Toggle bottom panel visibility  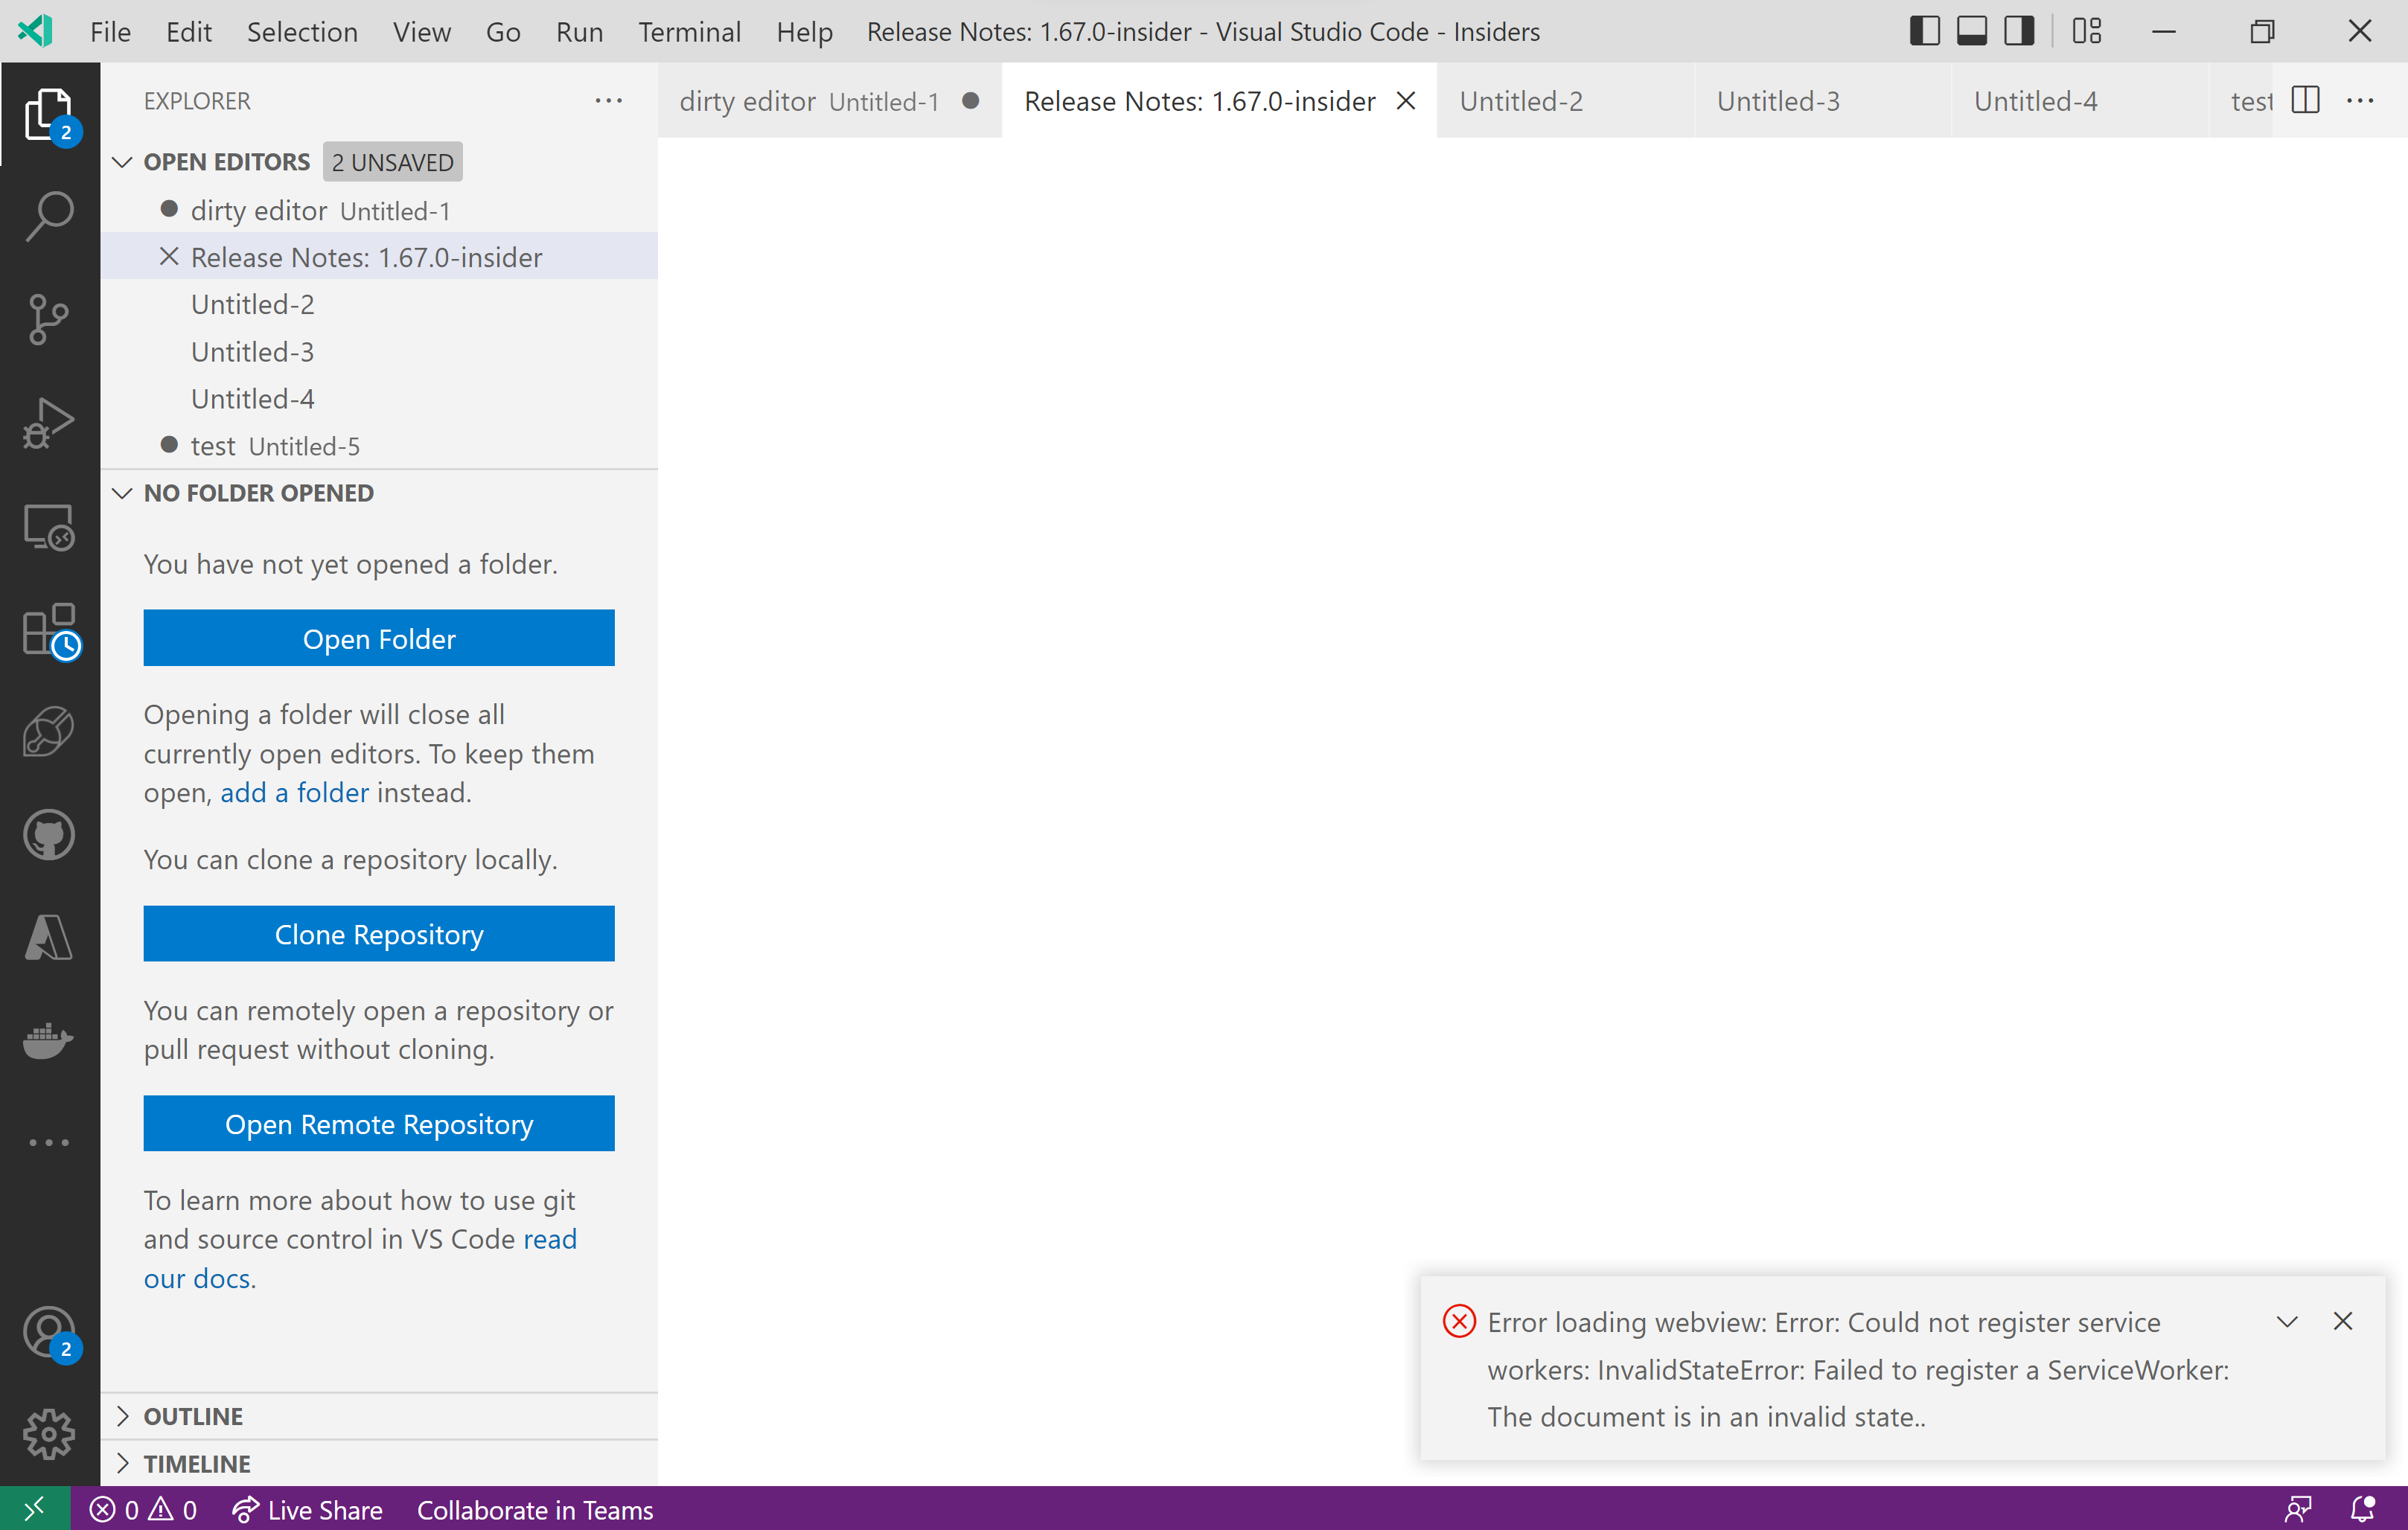pyautogui.click(x=1972, y=31)
